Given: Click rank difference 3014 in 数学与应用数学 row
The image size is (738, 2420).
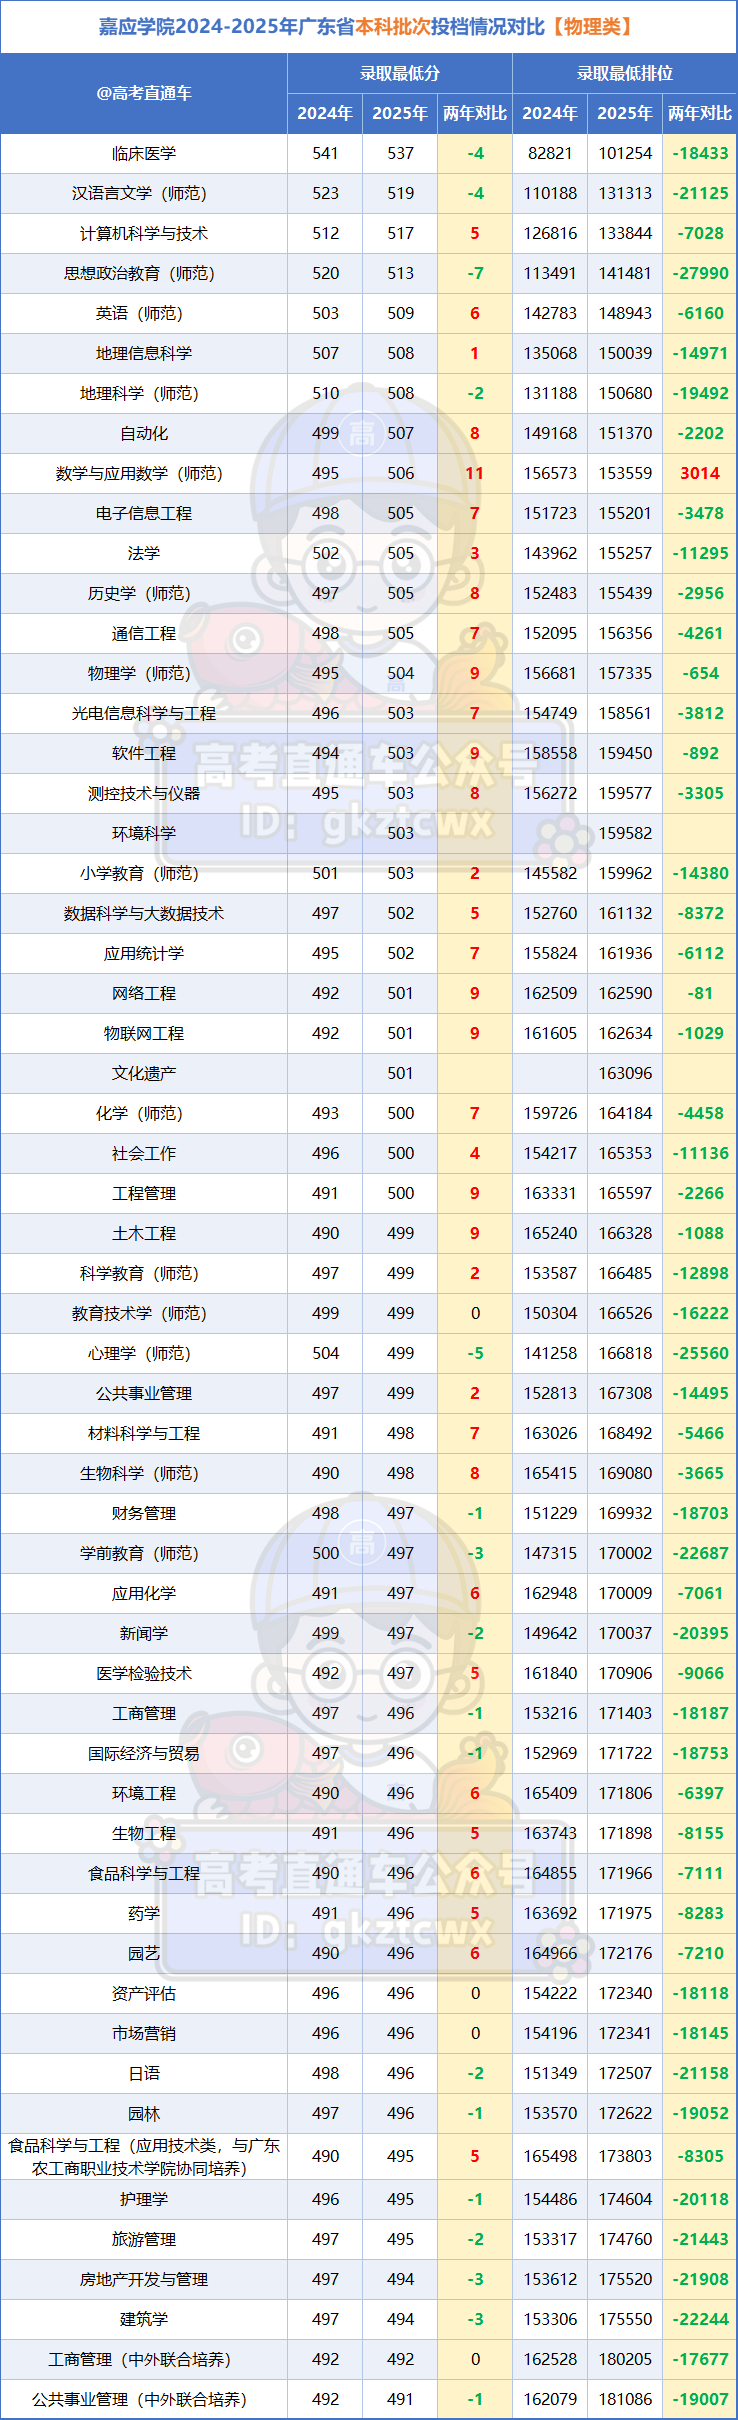Looking at the screenshot, I should (700, 473).
